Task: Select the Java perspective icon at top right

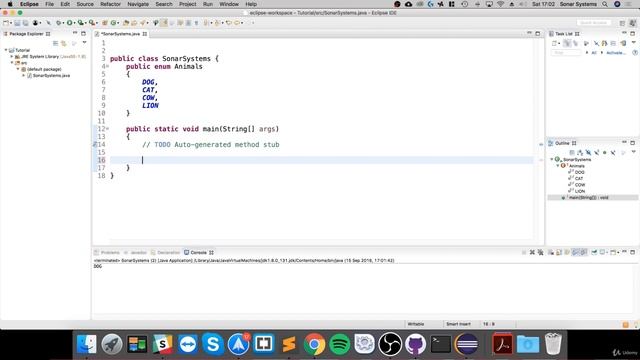Action: [x=632, y=23]
